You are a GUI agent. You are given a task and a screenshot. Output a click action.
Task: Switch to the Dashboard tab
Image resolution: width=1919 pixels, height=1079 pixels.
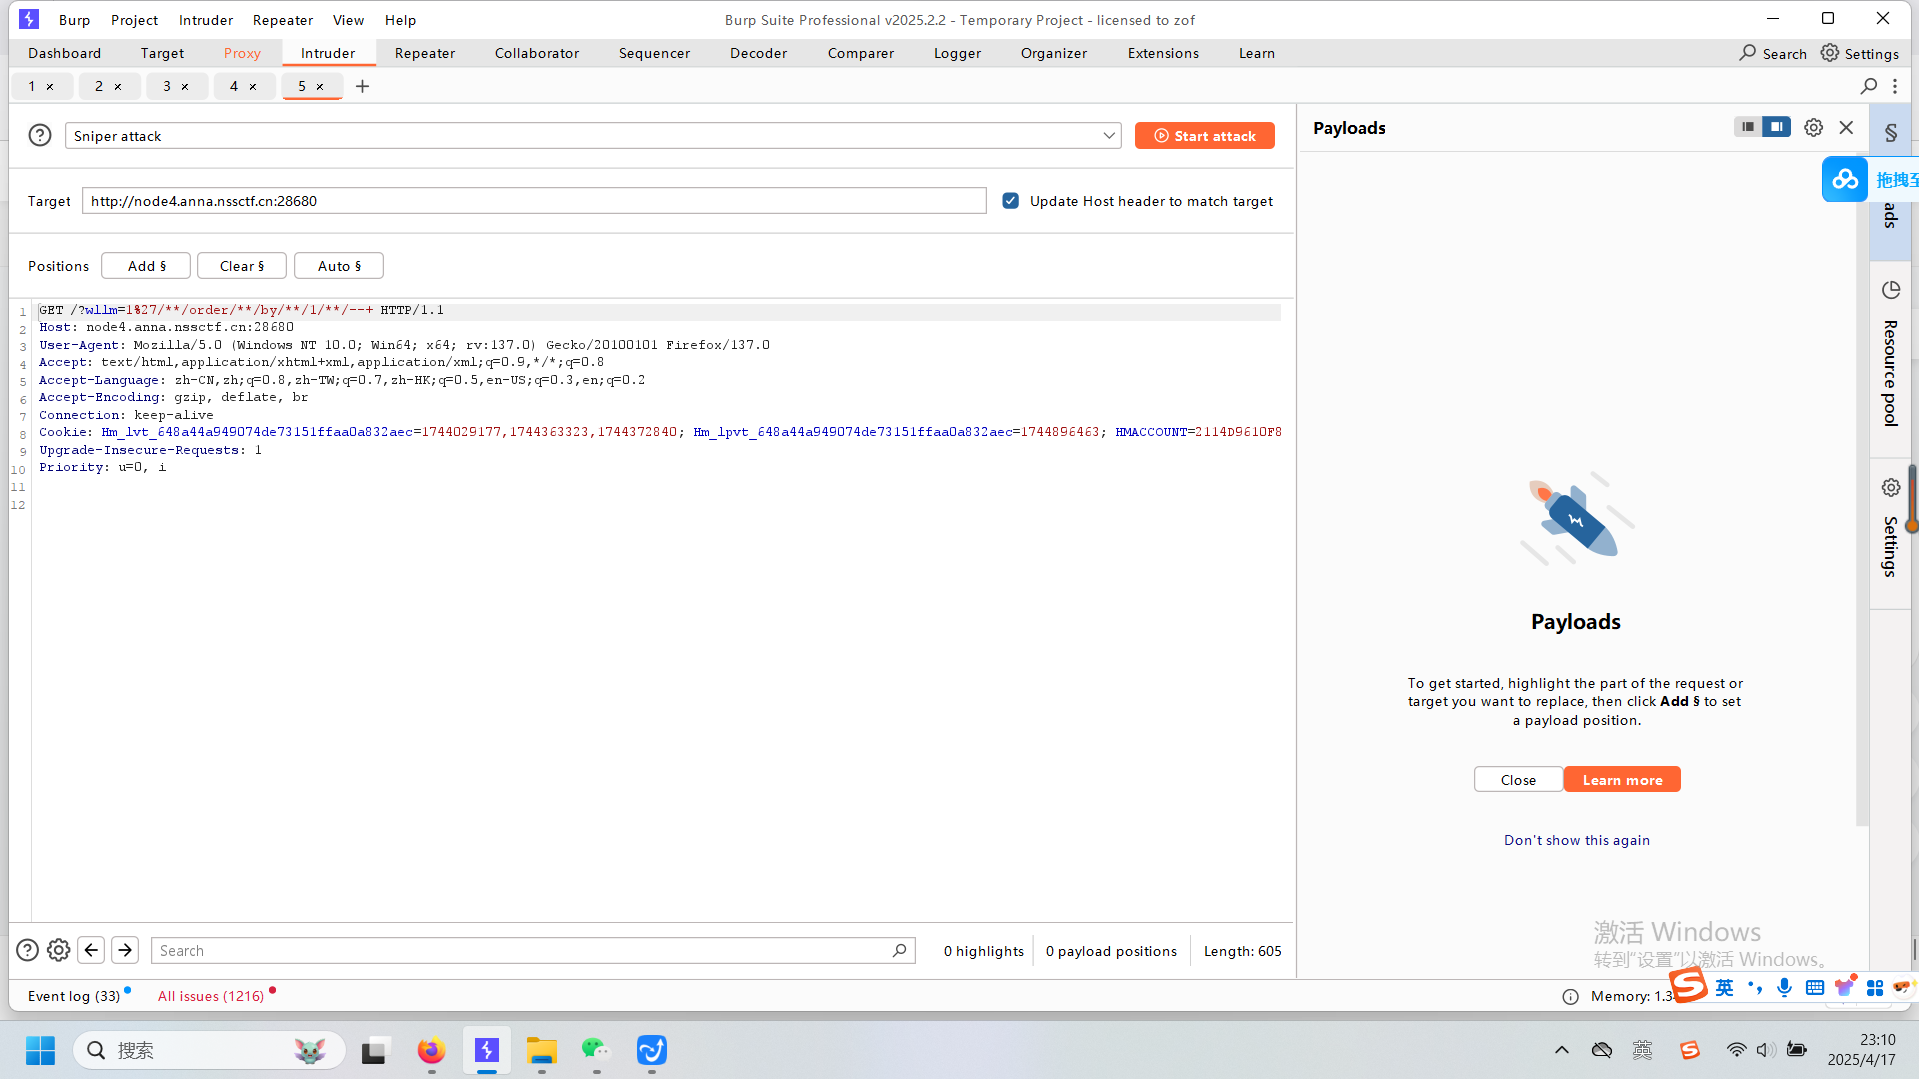65,53
